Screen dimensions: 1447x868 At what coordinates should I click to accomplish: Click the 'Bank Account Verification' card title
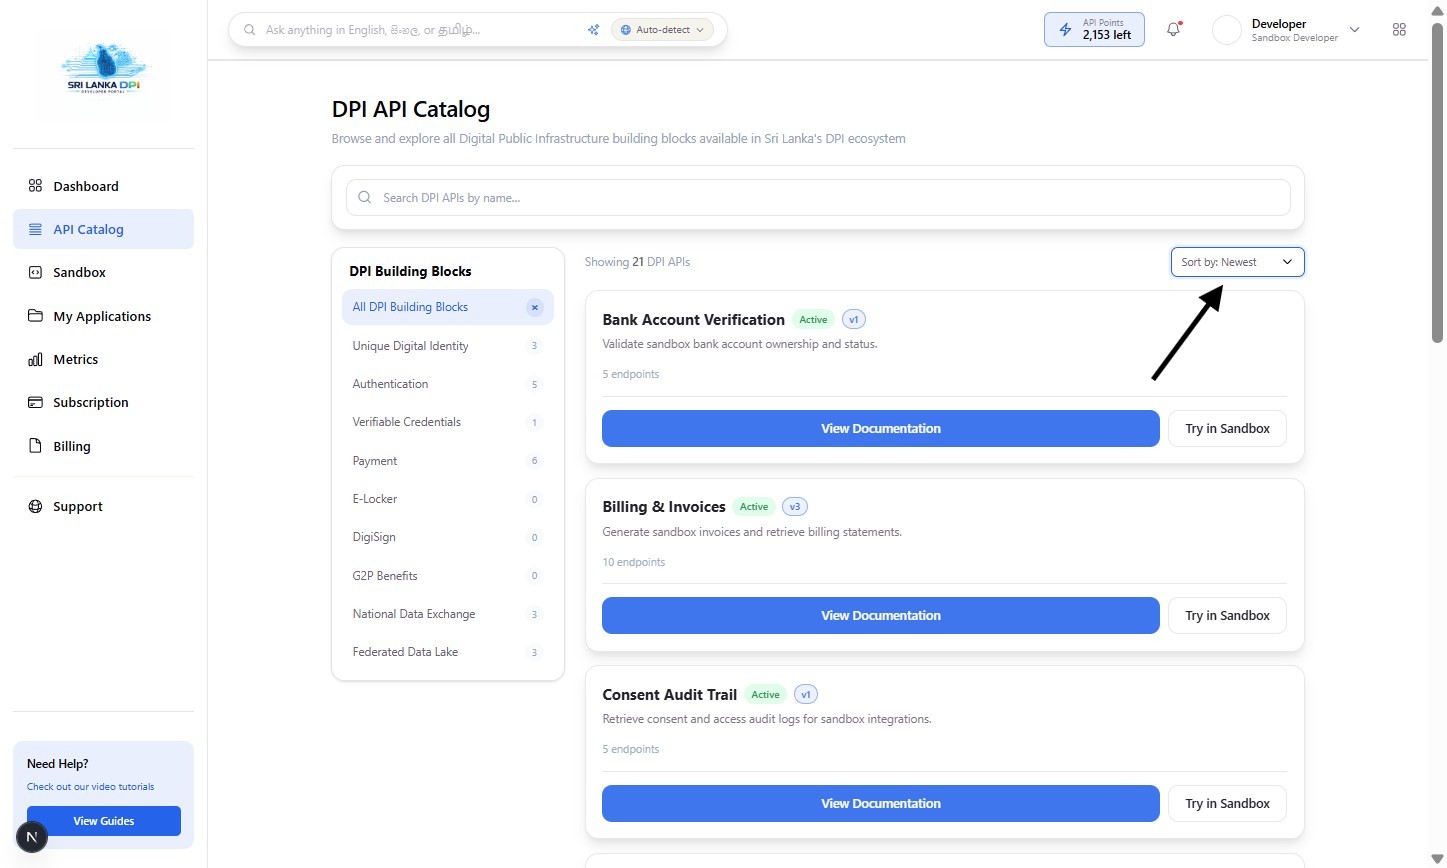coord(693,319)
